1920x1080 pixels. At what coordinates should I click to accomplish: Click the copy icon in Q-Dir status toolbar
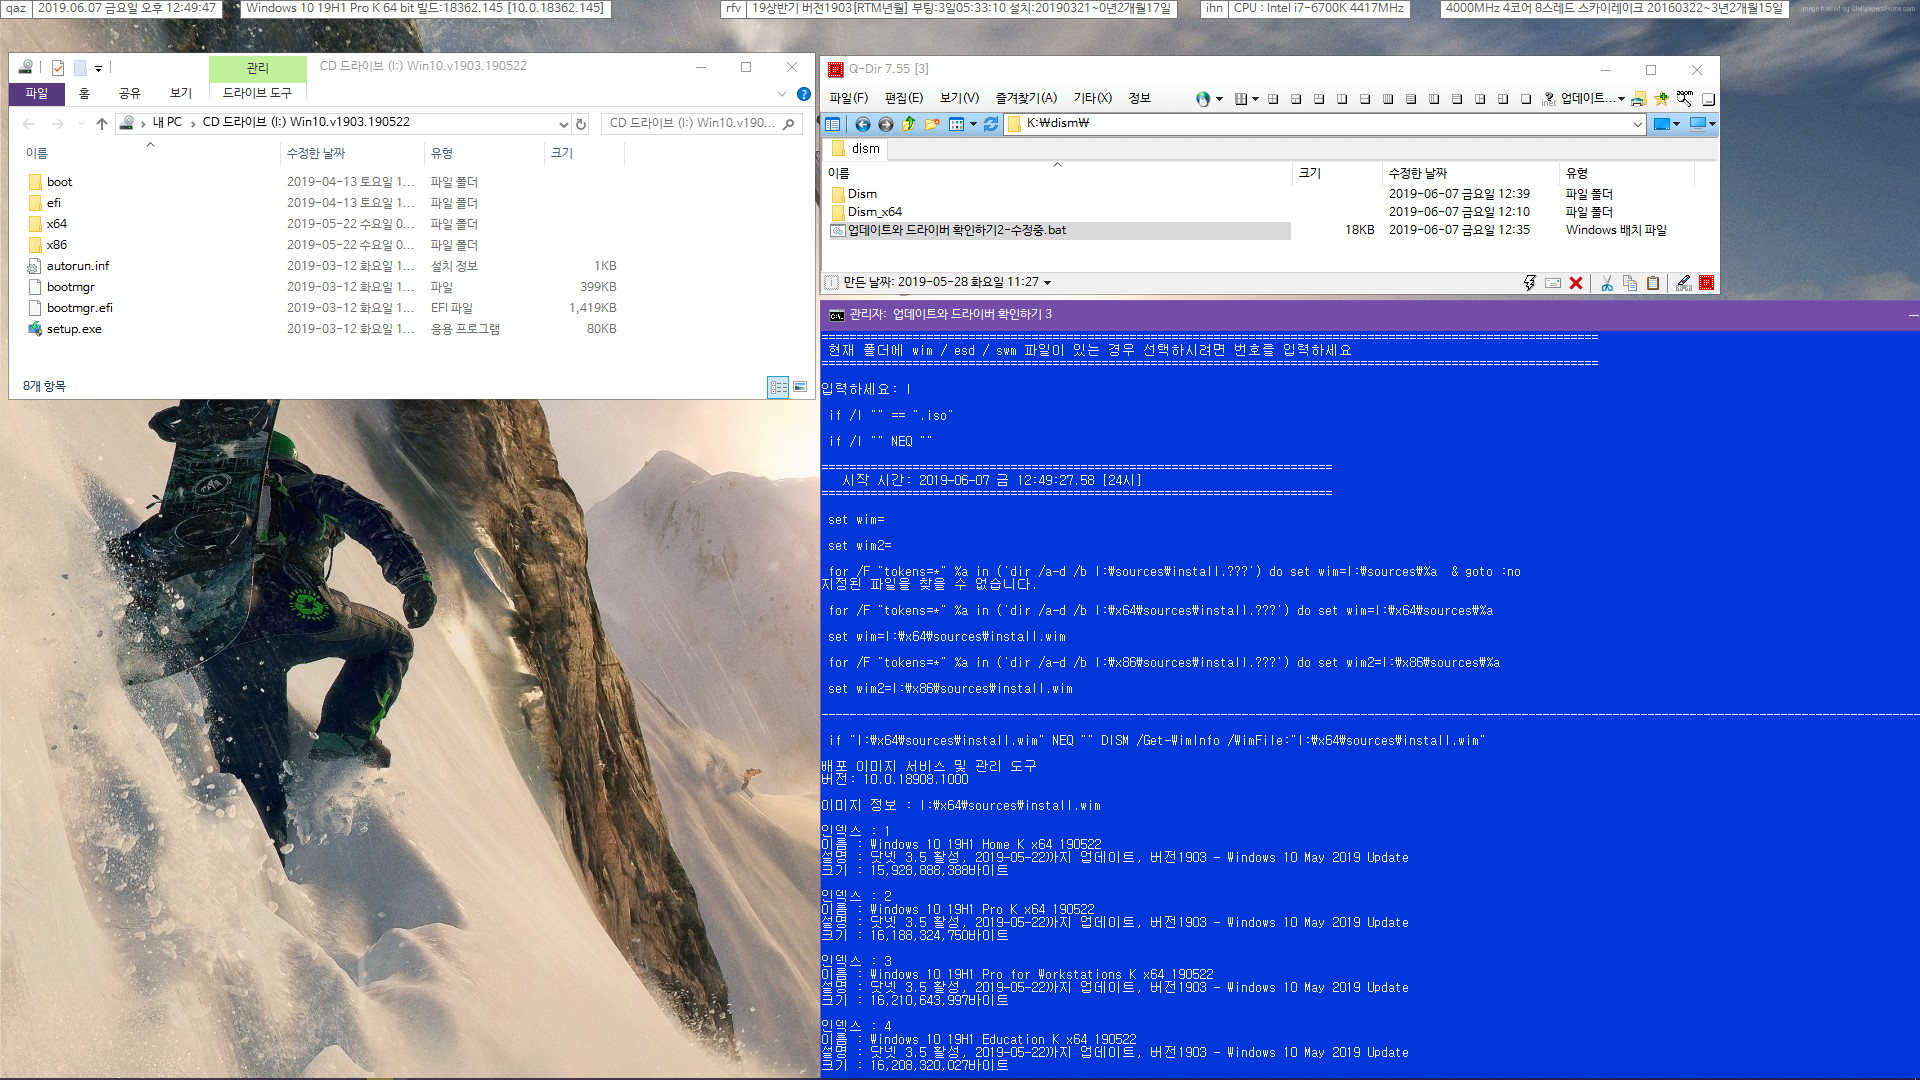coord(1630,283)
